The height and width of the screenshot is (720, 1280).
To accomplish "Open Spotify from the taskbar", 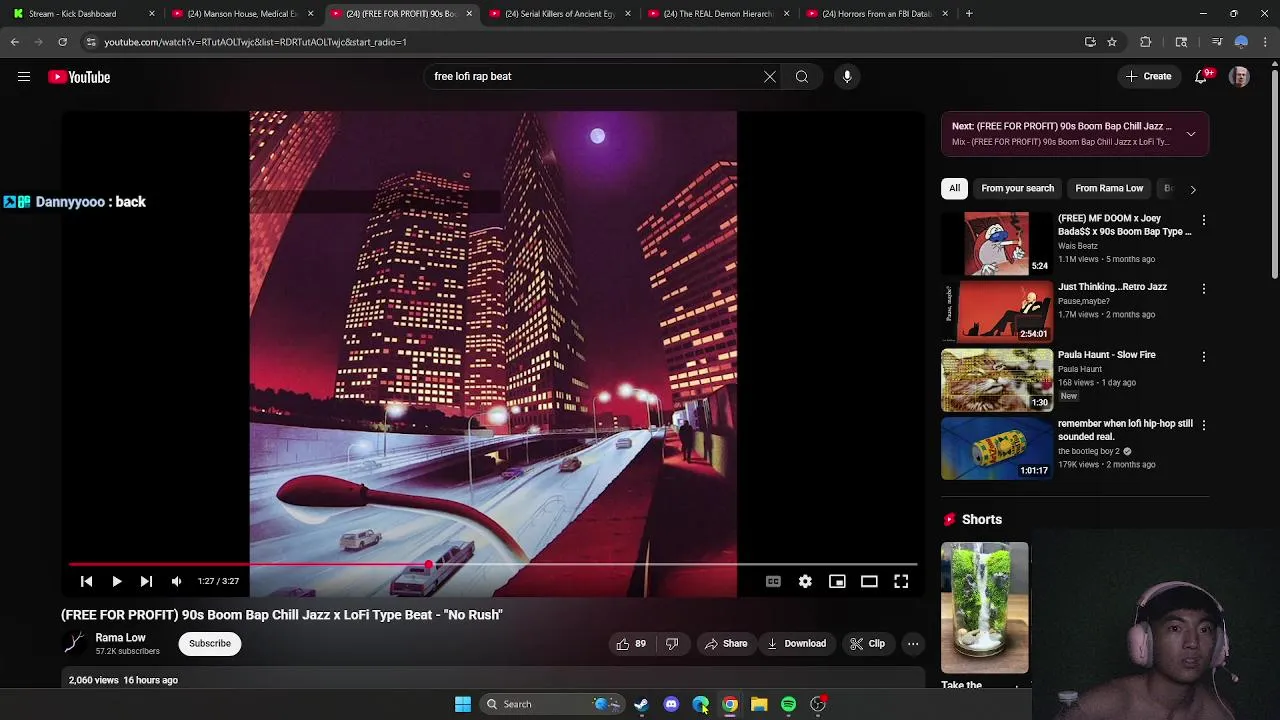I will pos(789,704).
